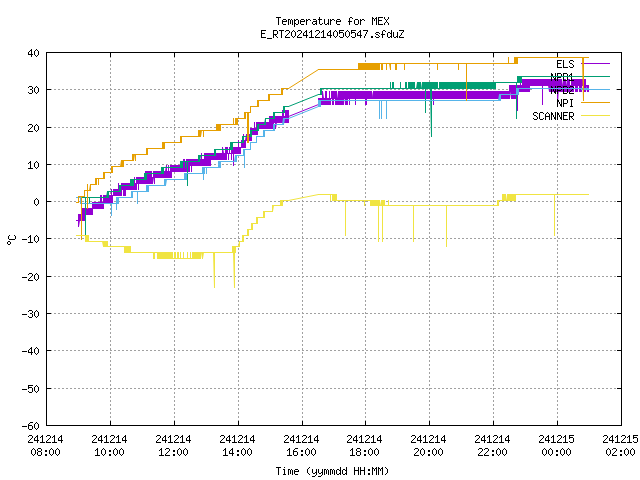
Task: Click the y-axis label -40
Action: pos(31,351)
